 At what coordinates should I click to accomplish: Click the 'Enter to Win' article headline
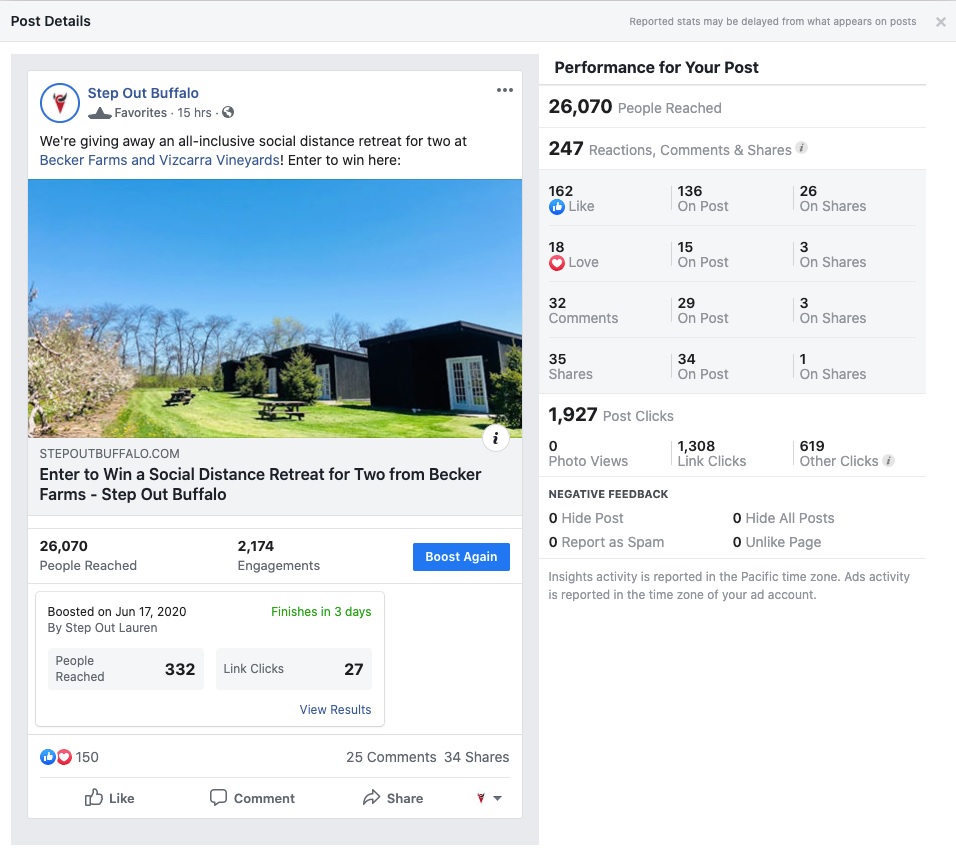(x=260, y=484)
